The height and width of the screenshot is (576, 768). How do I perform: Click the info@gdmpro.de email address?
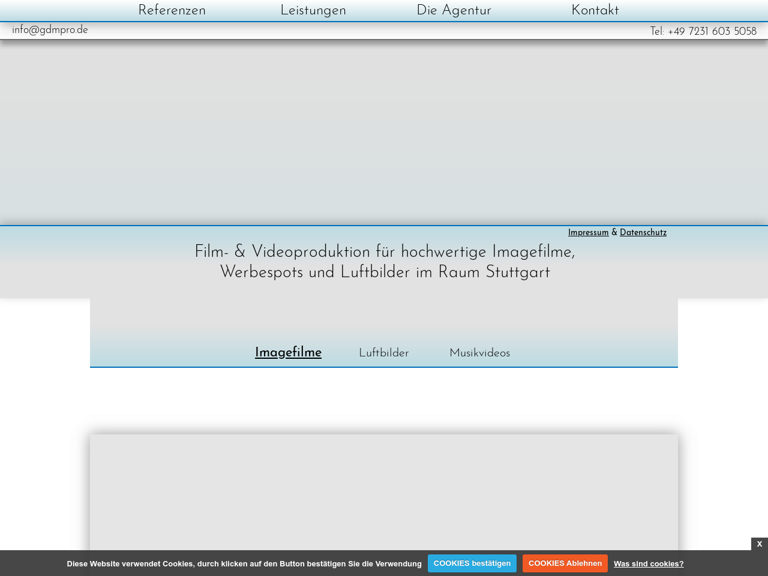tap(50, 30)
